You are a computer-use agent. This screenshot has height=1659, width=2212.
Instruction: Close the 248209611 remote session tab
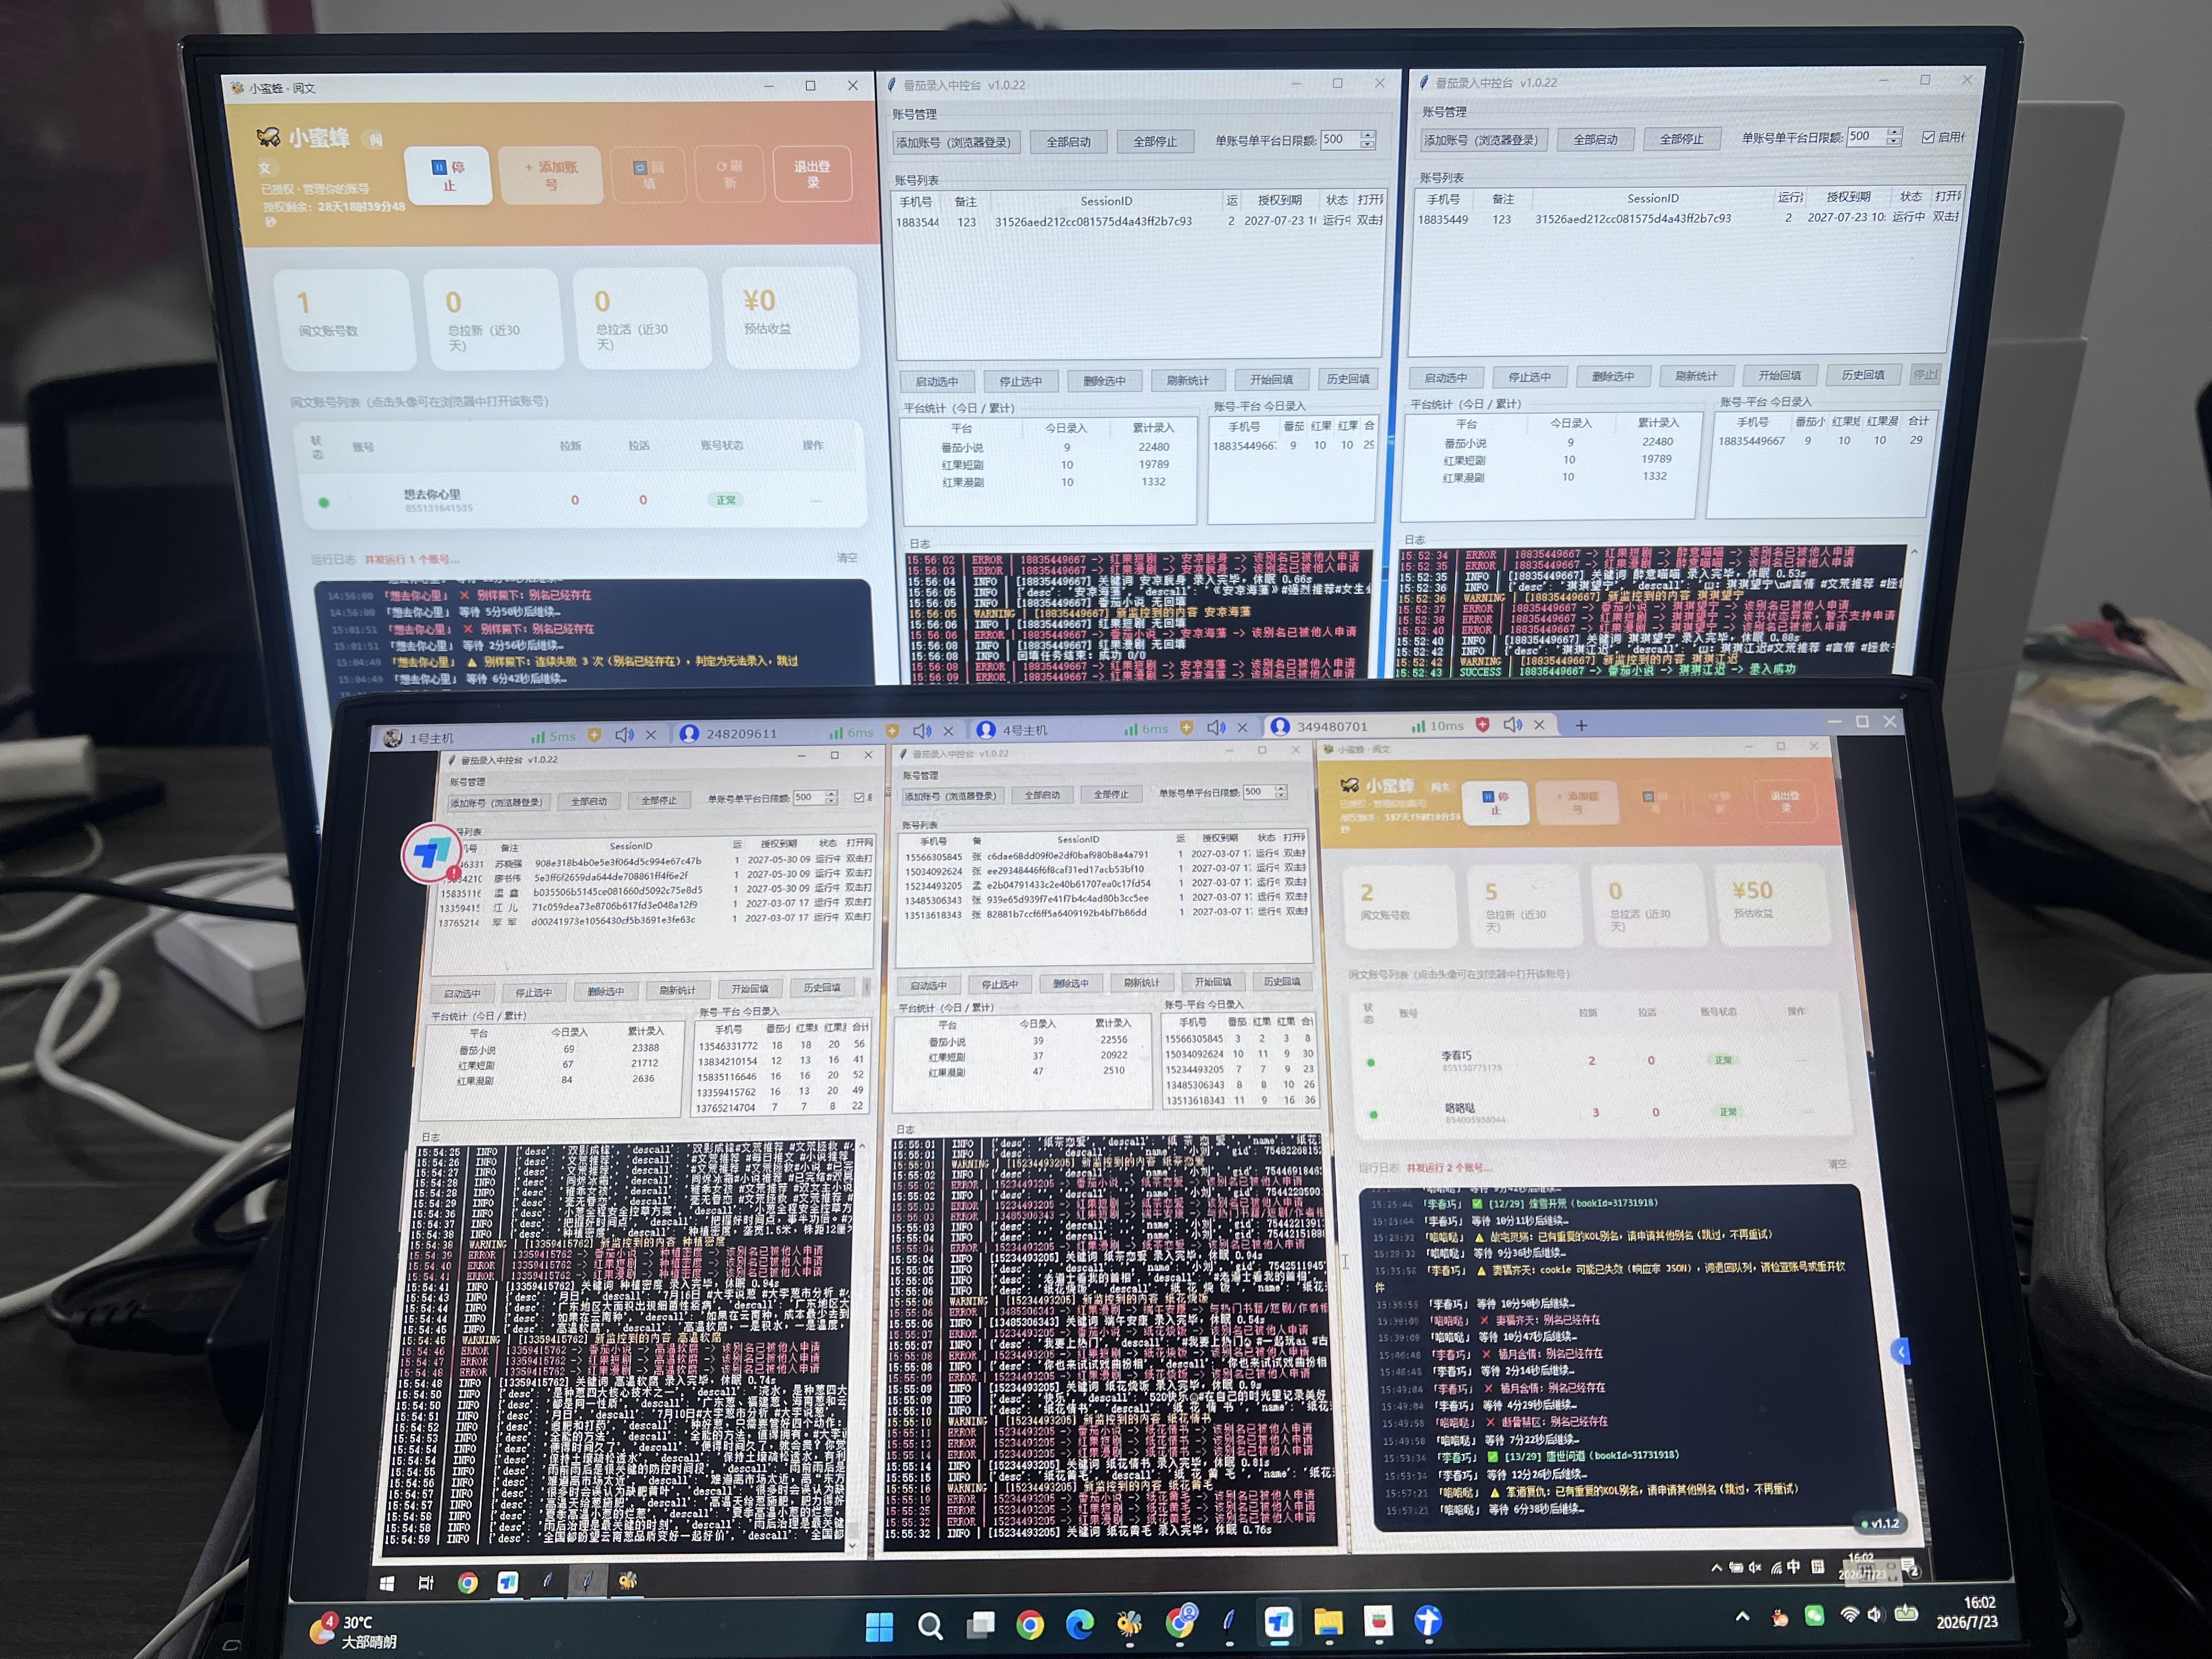948,732
